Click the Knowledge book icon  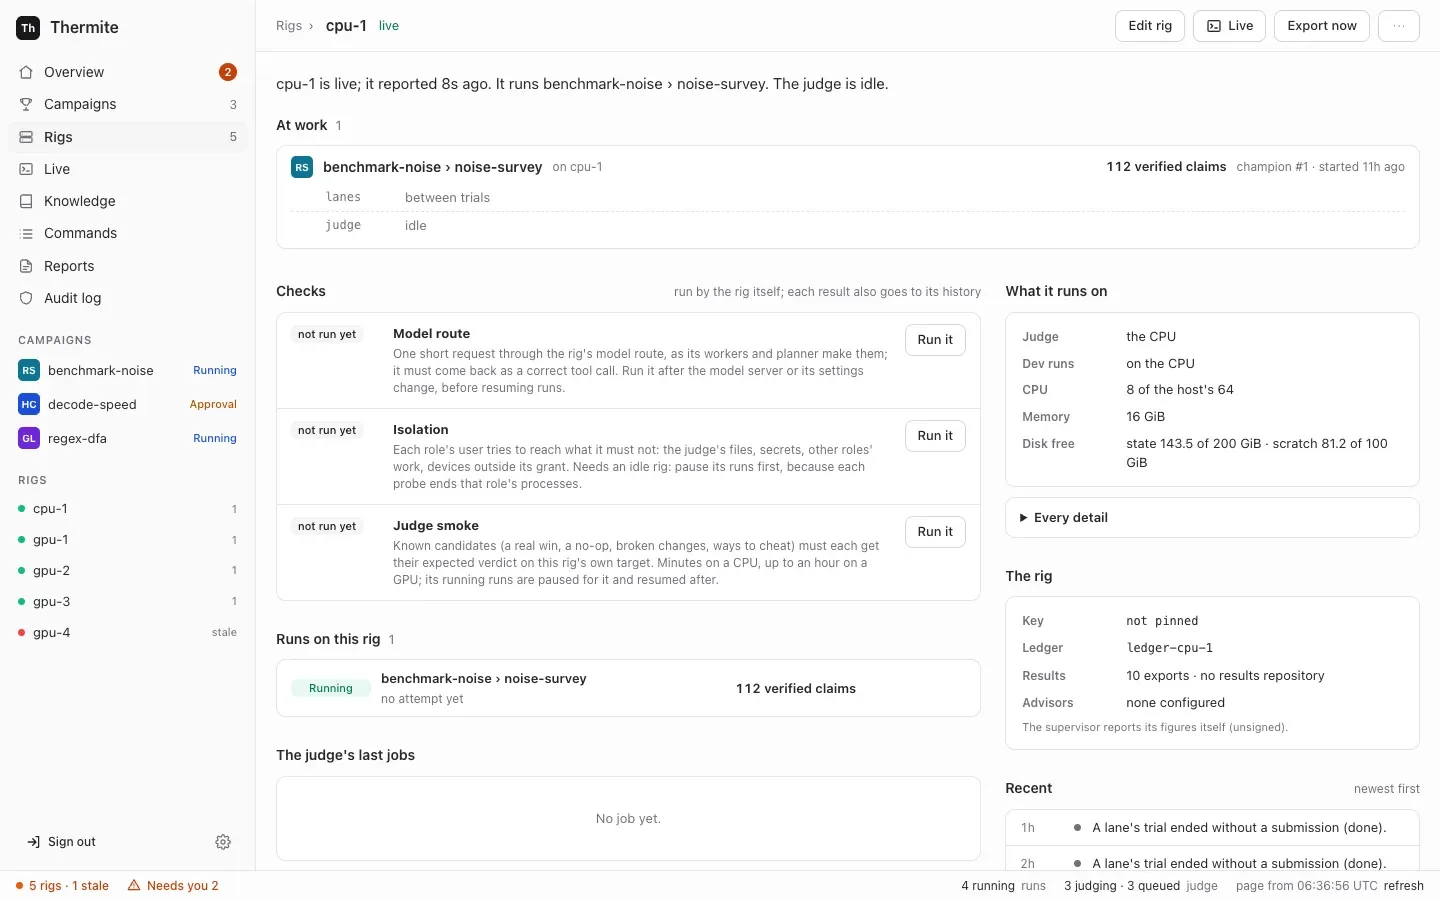pos(26,201)
